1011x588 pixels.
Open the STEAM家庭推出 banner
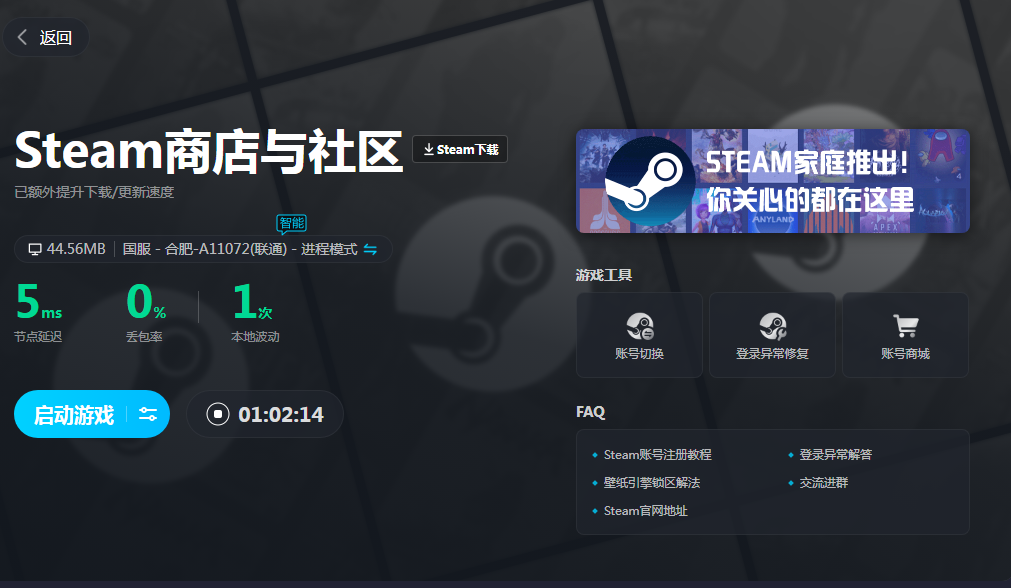(772, 181)
